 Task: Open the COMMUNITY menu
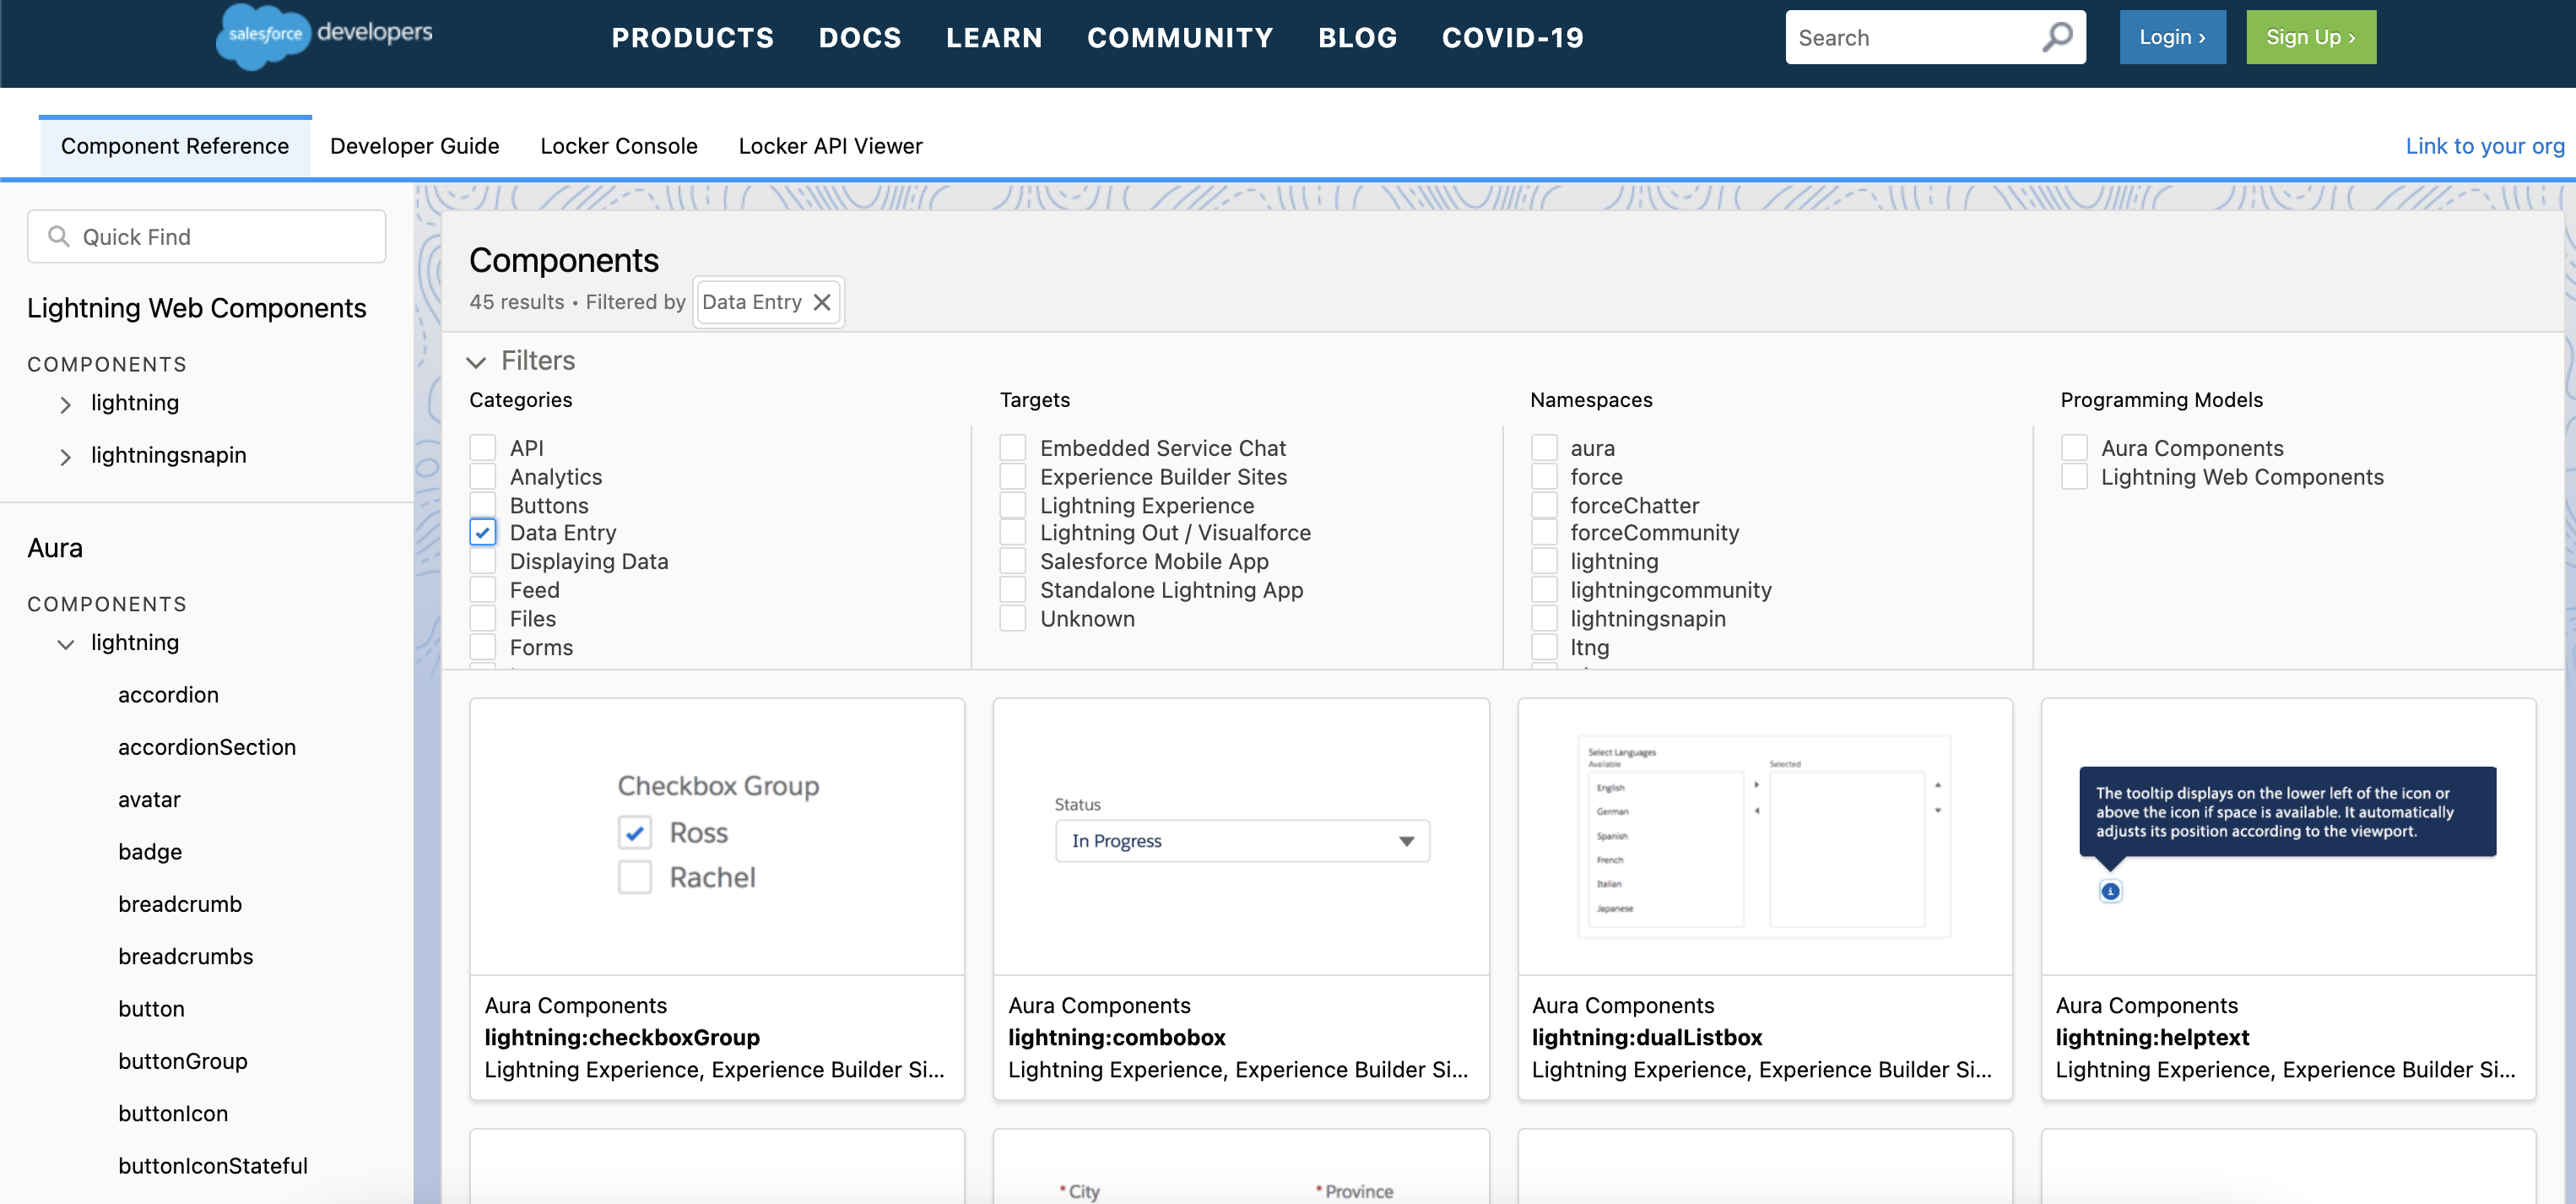pos(1180,38)
